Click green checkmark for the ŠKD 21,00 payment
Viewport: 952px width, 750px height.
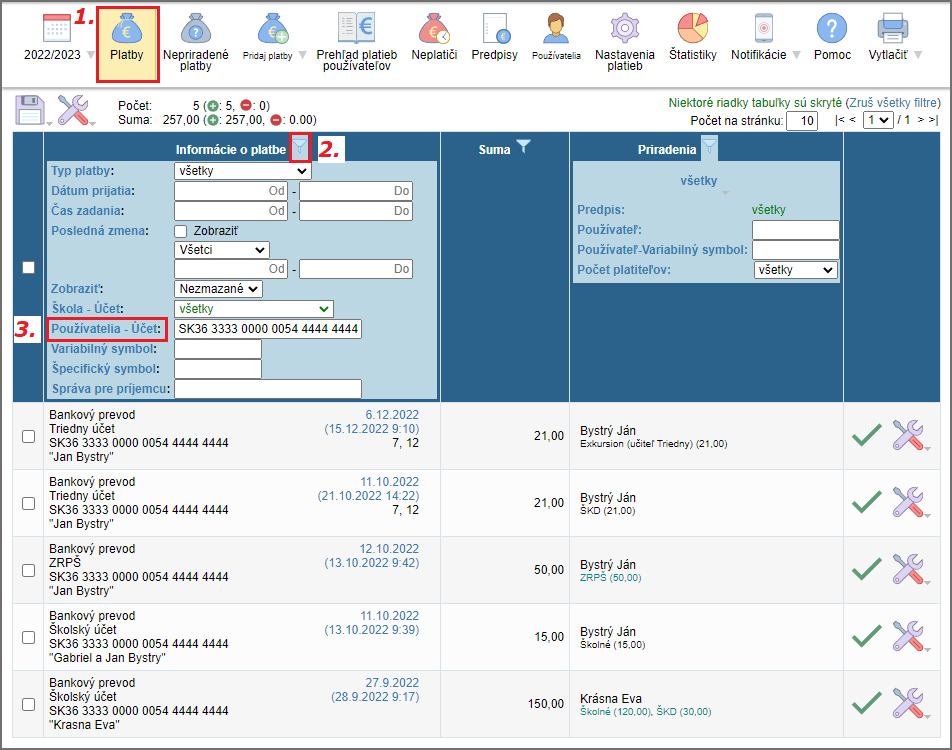click(x=867, y=502)
